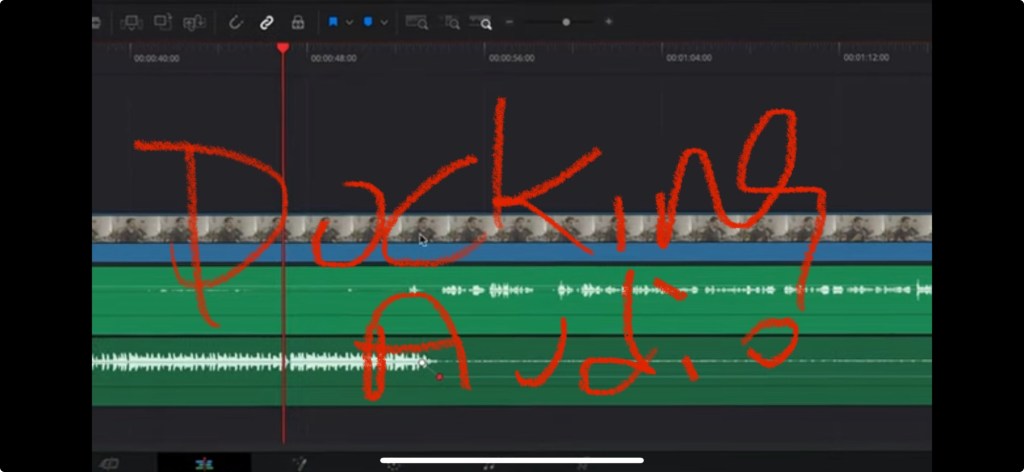Click the Overwrite Clip toolbar icon
This screenshot has height=472, width=1024.
click(x=163, y=22)
